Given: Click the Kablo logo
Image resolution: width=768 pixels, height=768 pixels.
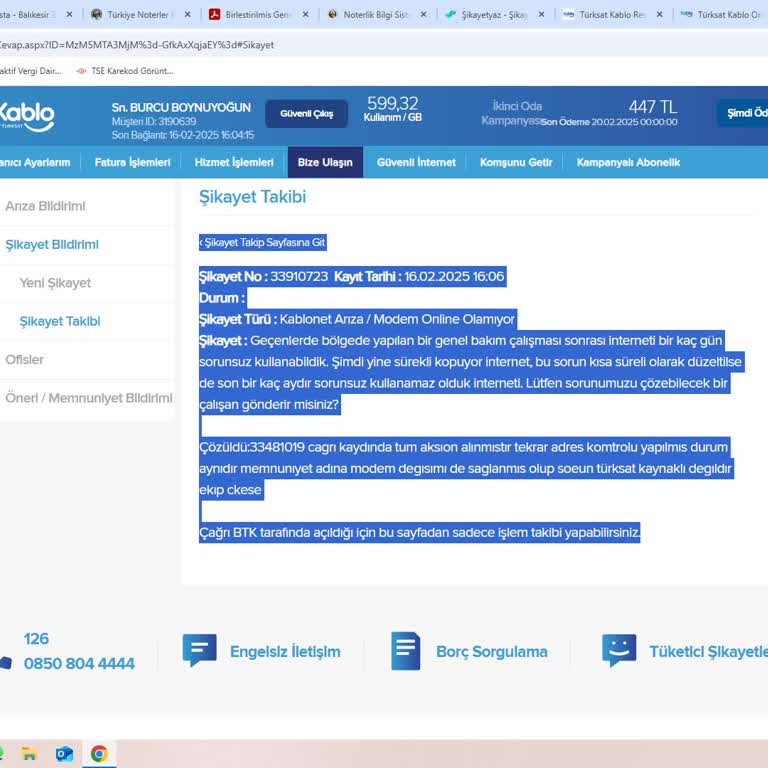Looking at the screenshot, I should (x=27, y=117).
